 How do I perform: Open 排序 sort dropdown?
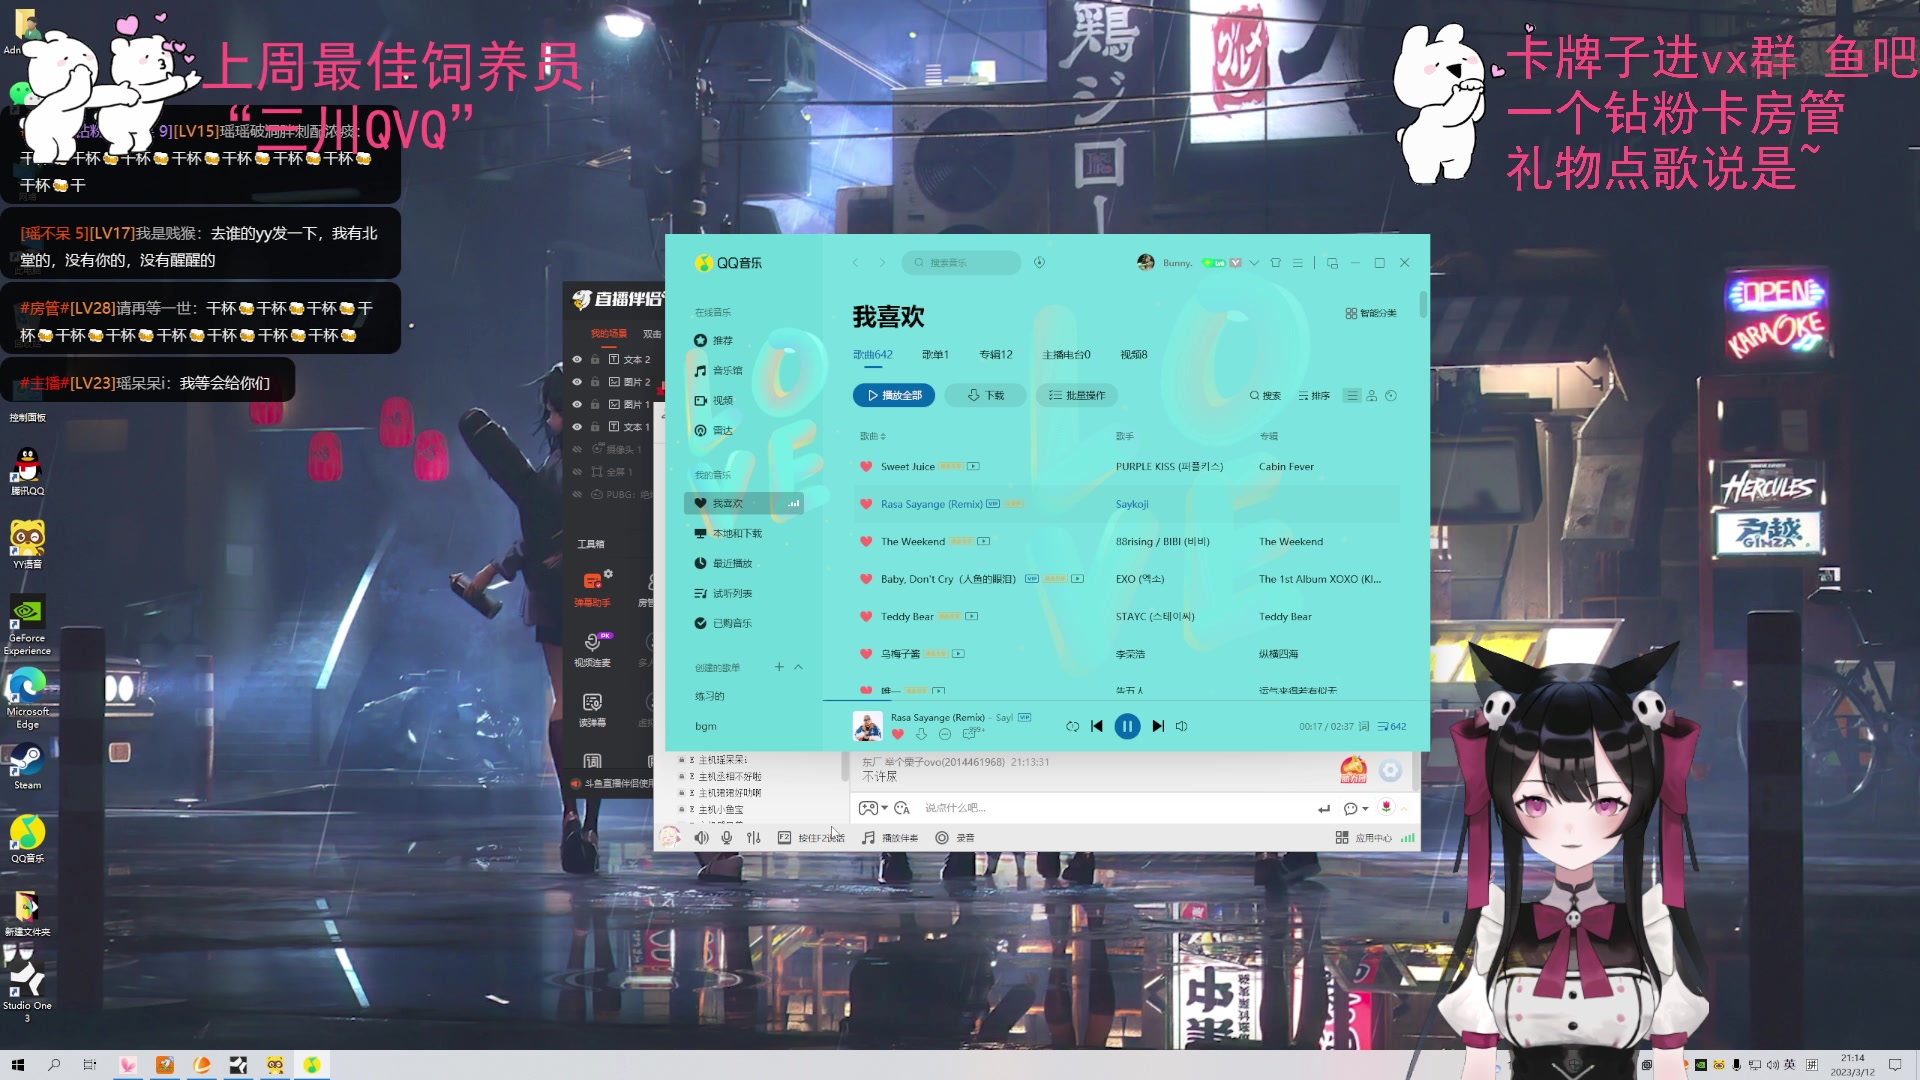coord(1314,396)
